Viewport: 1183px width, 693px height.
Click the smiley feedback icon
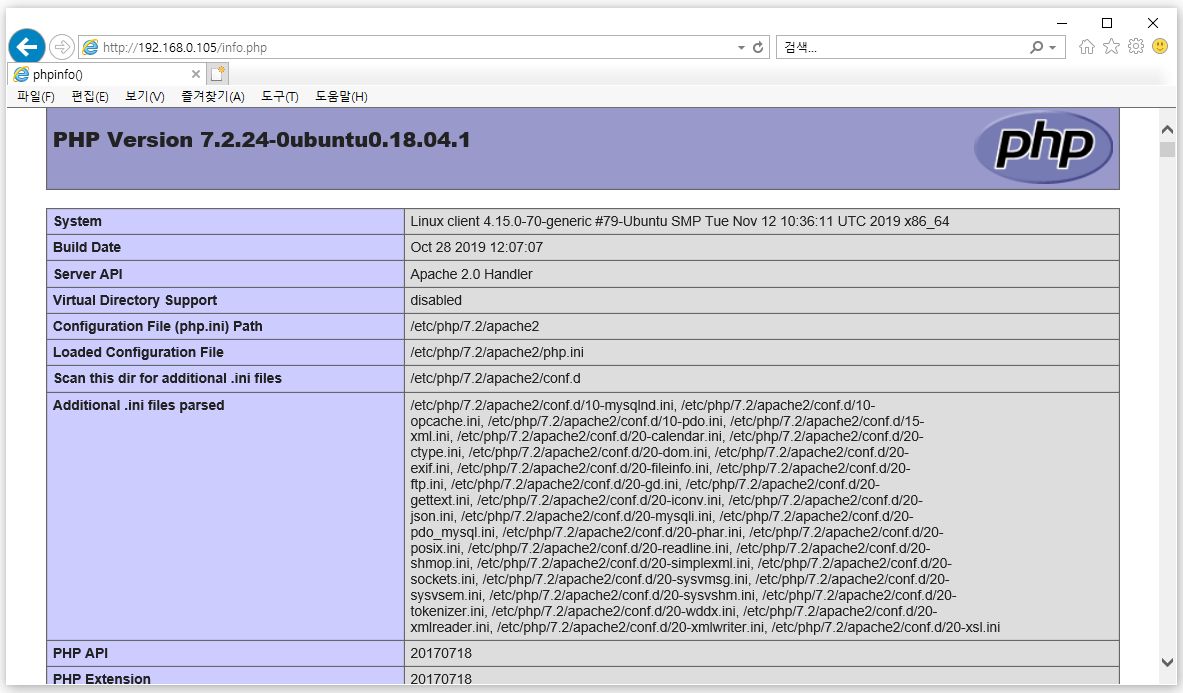1160,47
